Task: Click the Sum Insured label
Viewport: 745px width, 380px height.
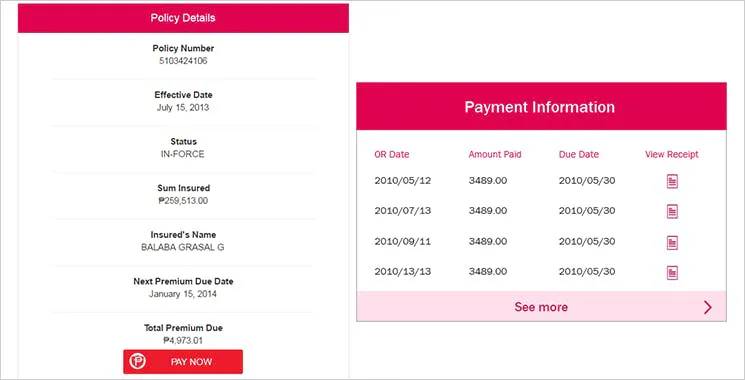Action: tap(183, 188)
